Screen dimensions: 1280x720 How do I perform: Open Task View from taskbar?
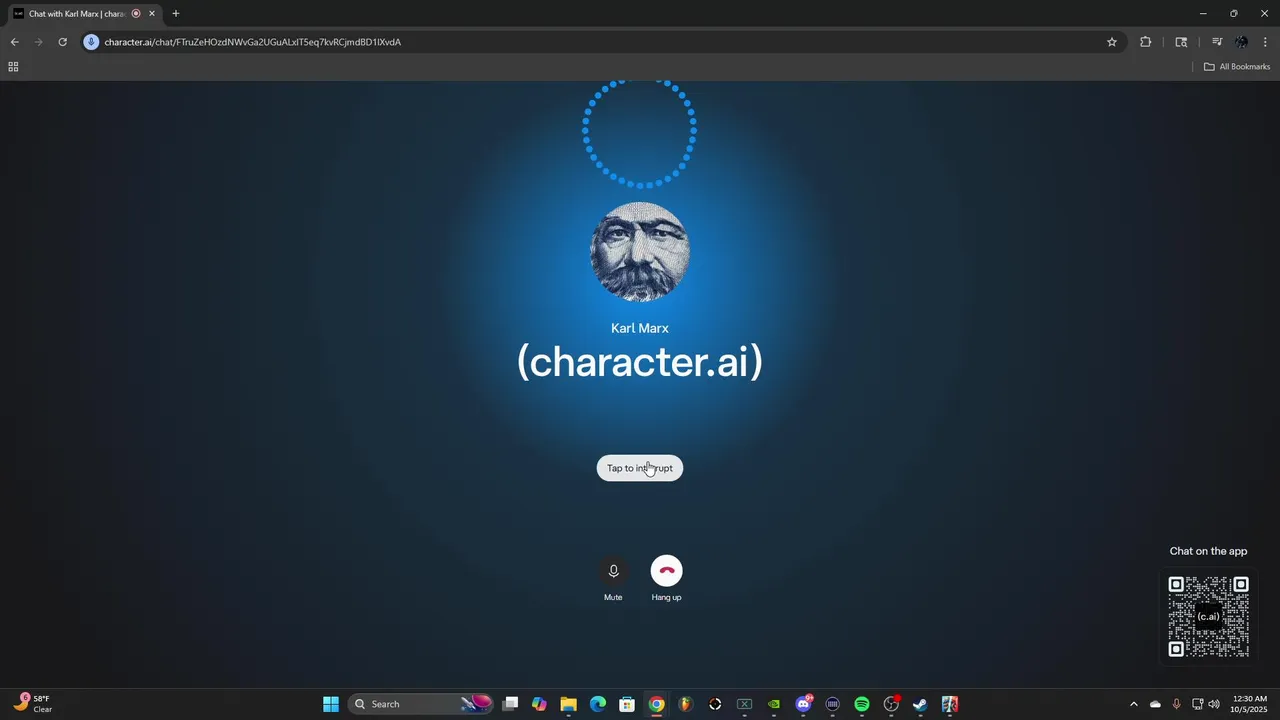click(x=510, y=704)
